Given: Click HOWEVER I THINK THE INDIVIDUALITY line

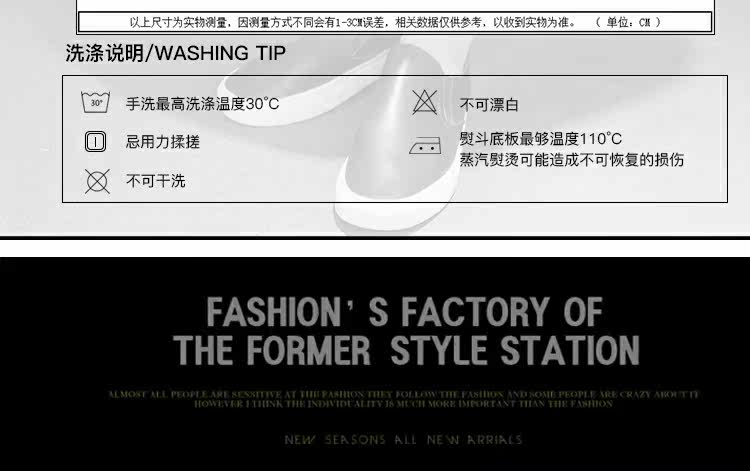Looking at the screenshot, I should (403, 404).
